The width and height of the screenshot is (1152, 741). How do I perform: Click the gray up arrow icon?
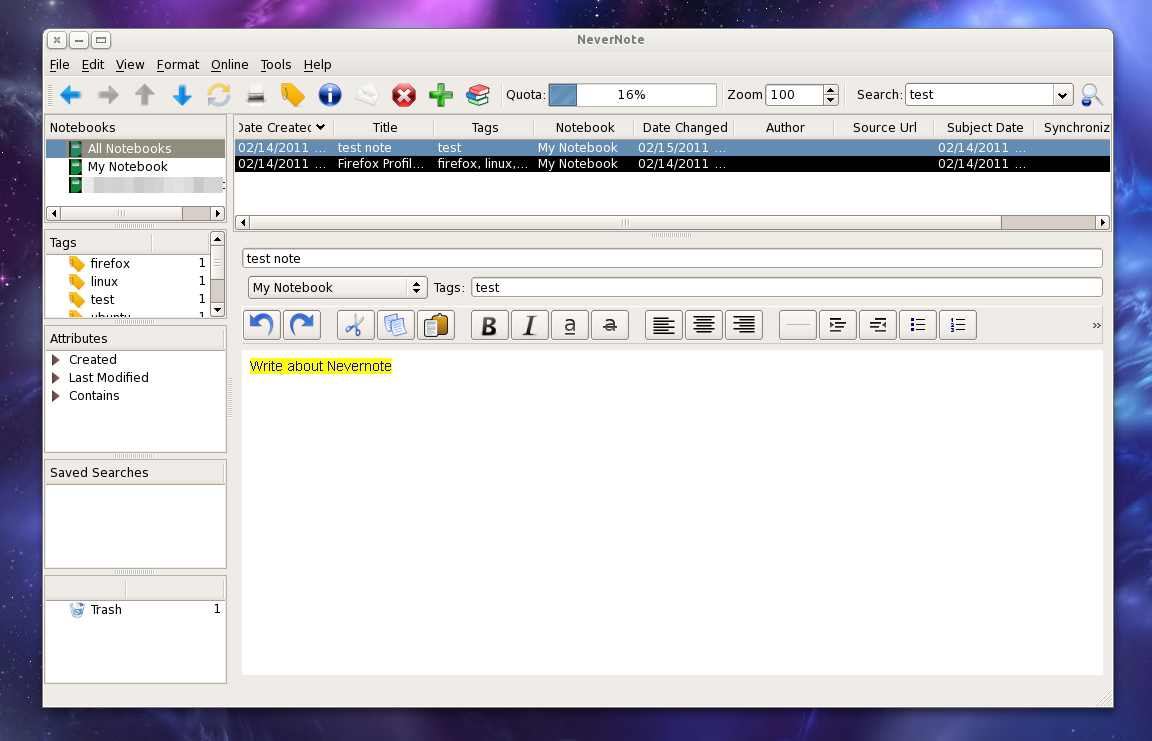point(145,95)
